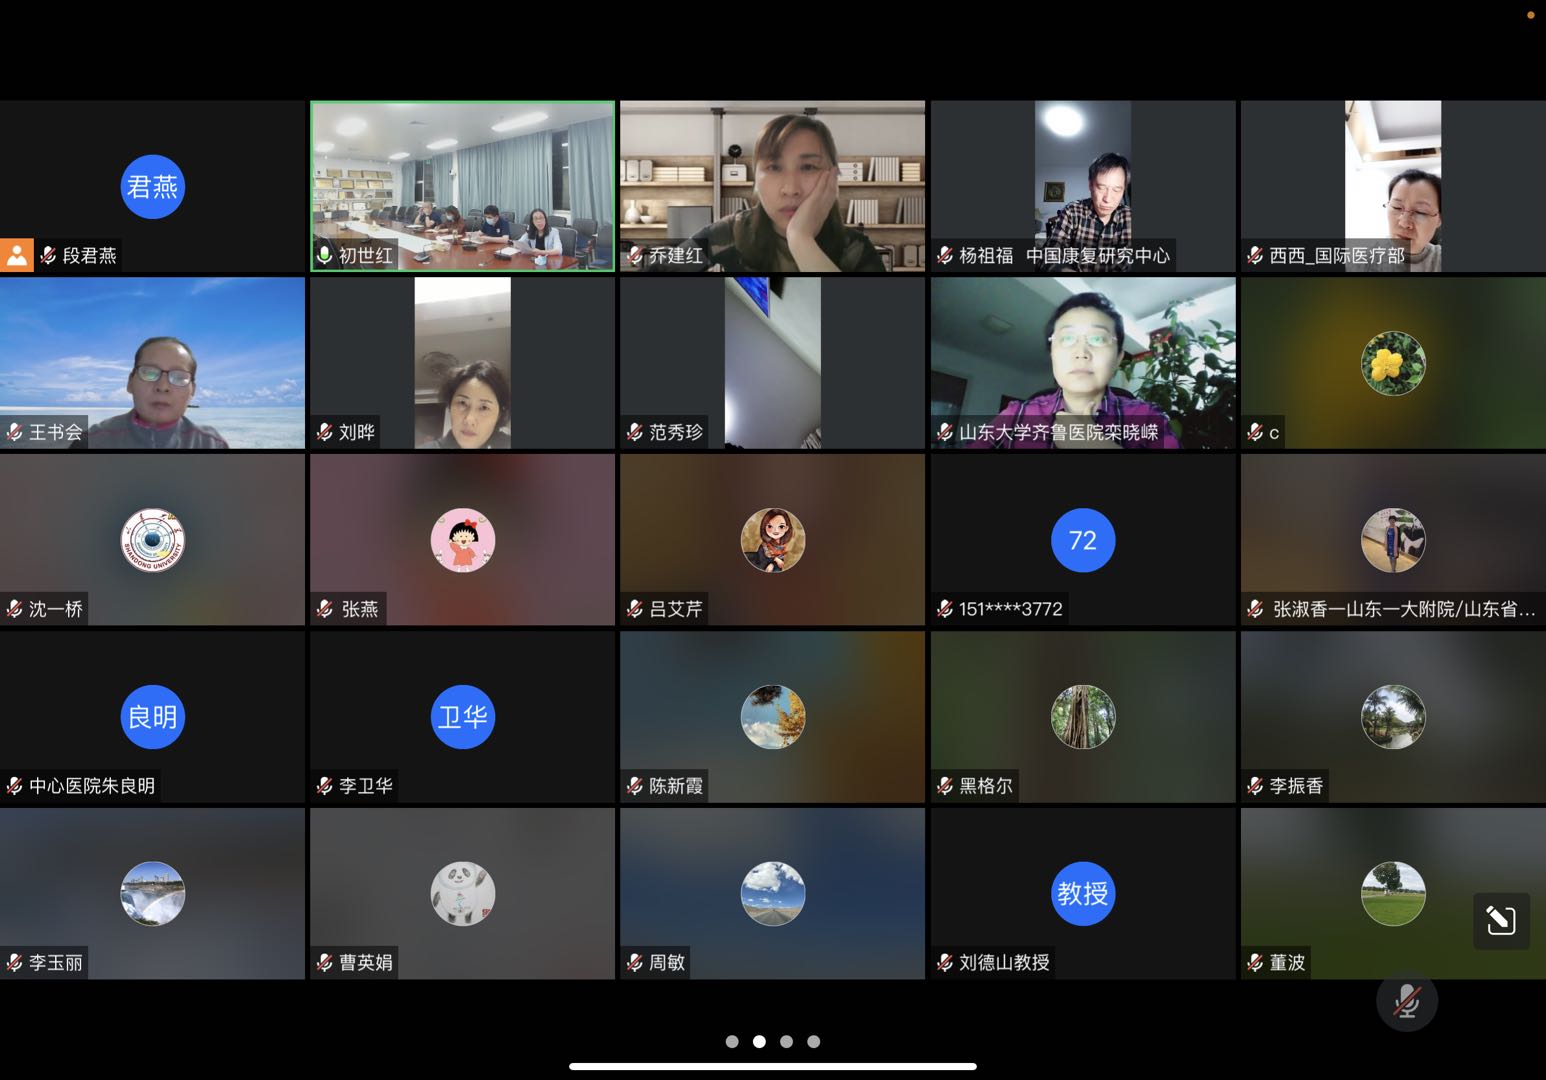
Task: Tap the screen rotate icon at right edge
Action: [x=1500, y=920]
